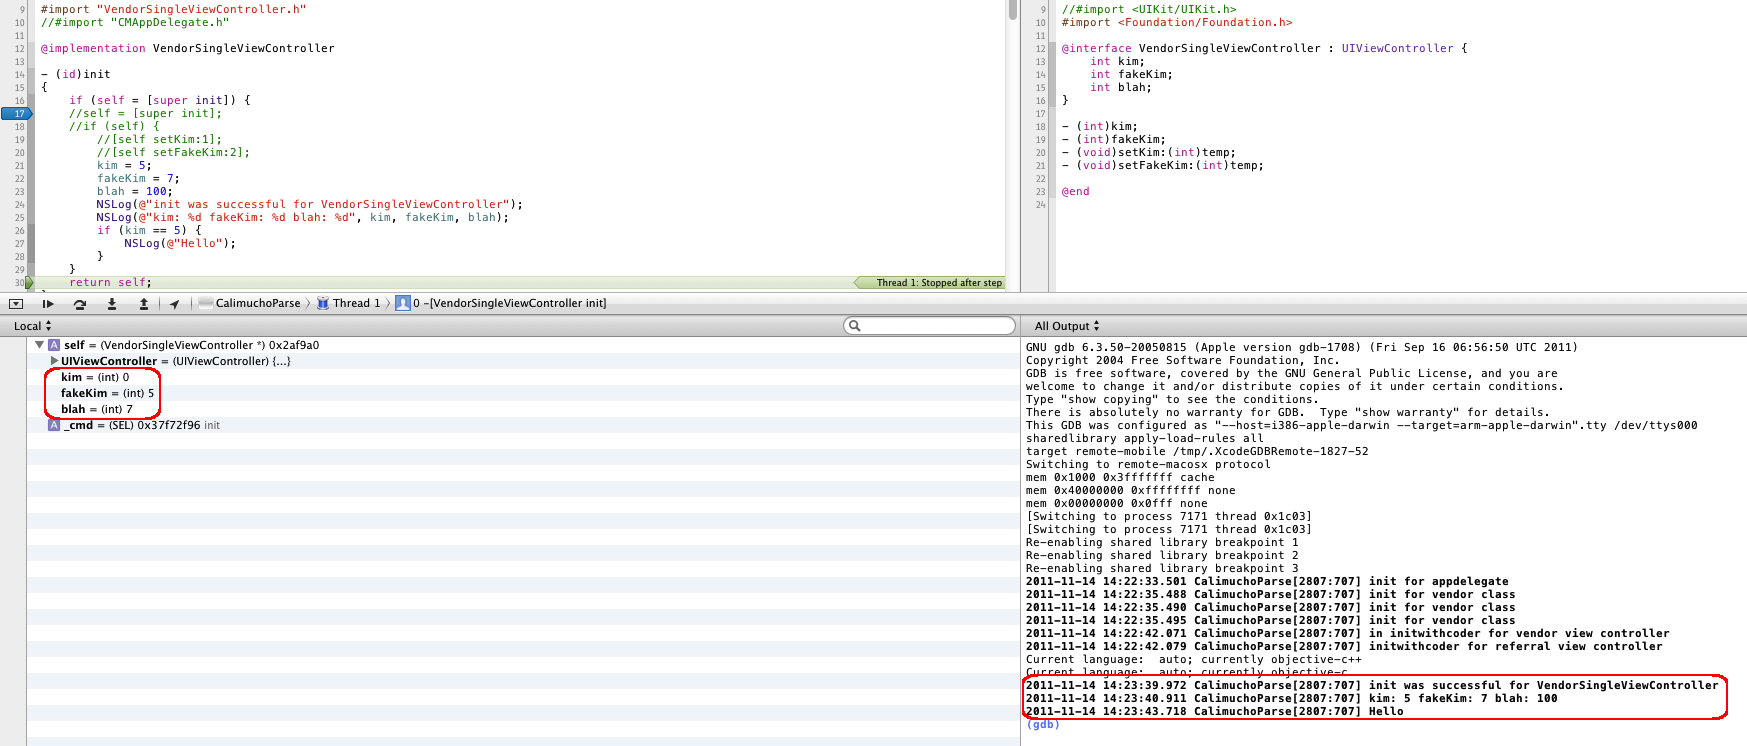Select the kim = (int) 0 variable row
This screenshot has height=746, width=1747.
coord(95,377)
